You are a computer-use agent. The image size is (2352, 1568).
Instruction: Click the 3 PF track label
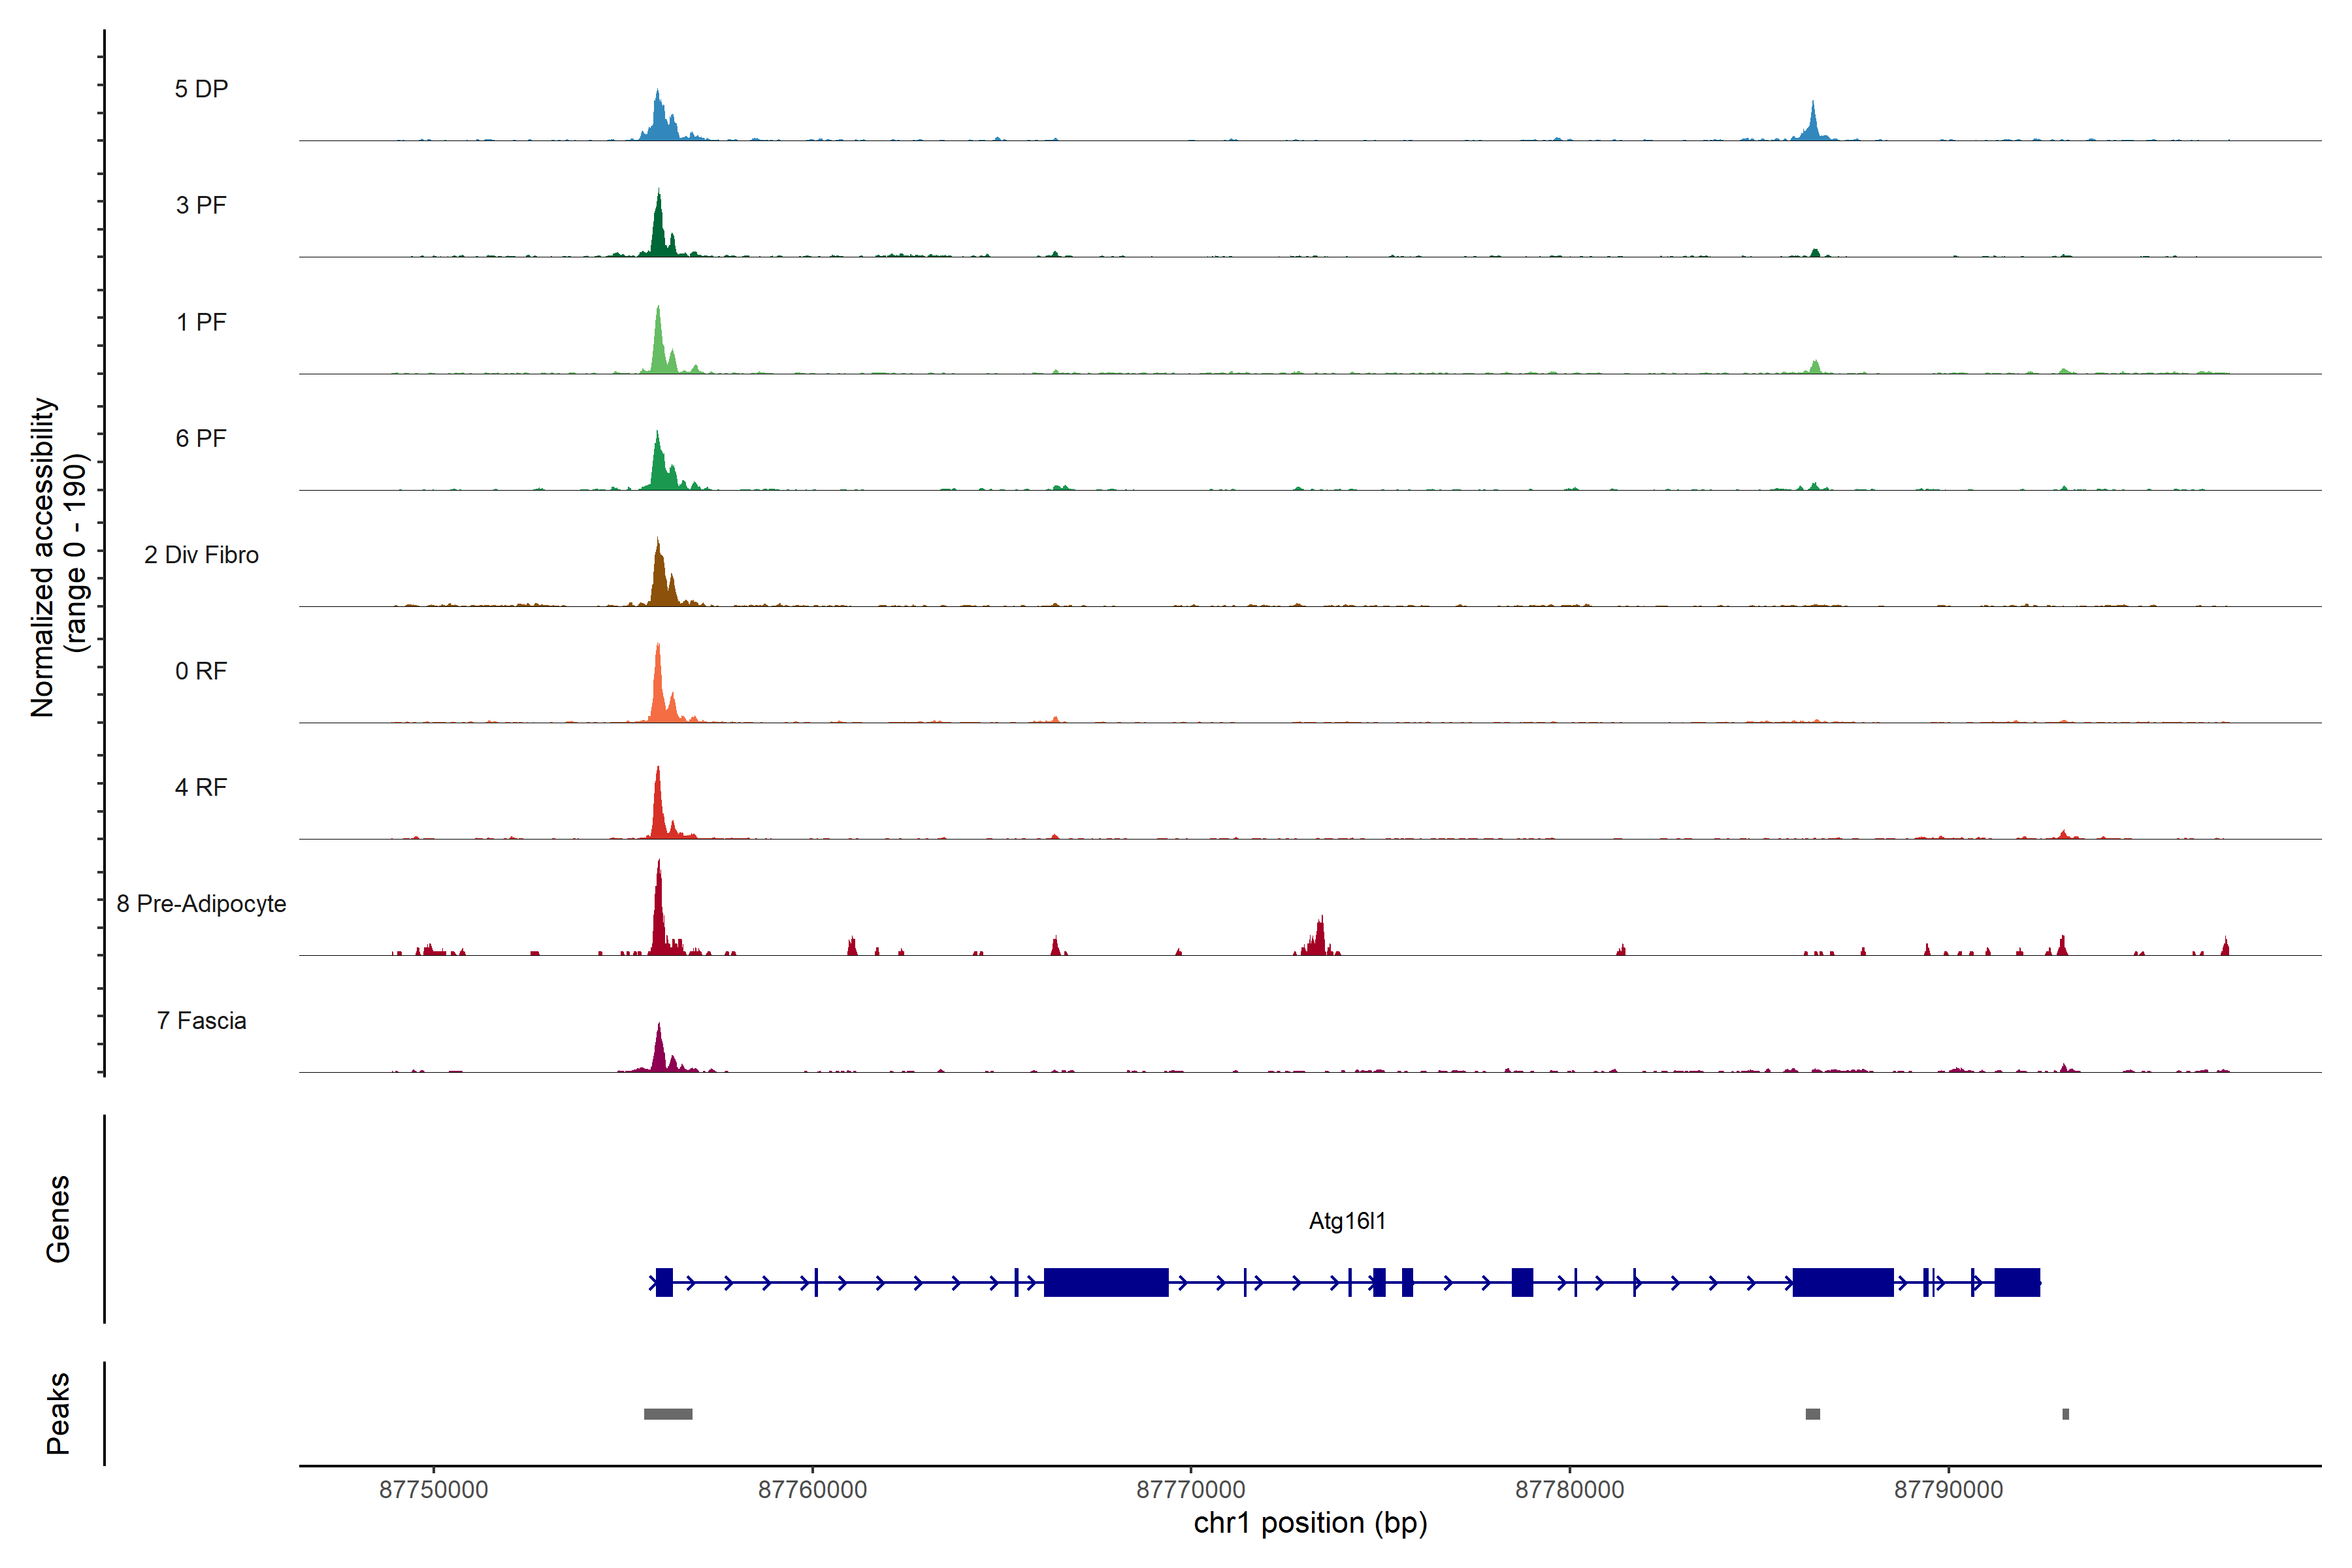coord(201,205)
